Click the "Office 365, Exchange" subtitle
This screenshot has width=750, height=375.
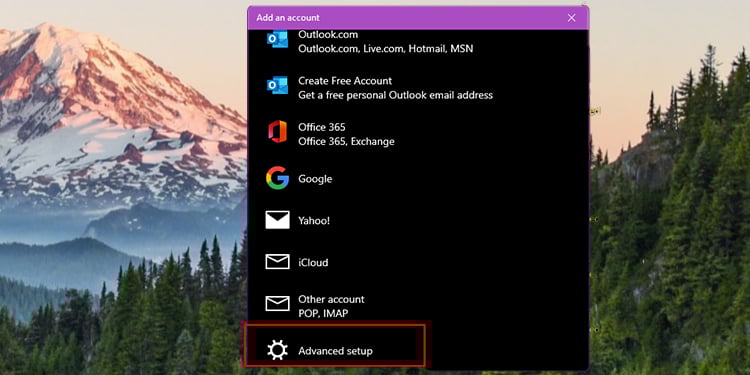(x=346, y=142)
